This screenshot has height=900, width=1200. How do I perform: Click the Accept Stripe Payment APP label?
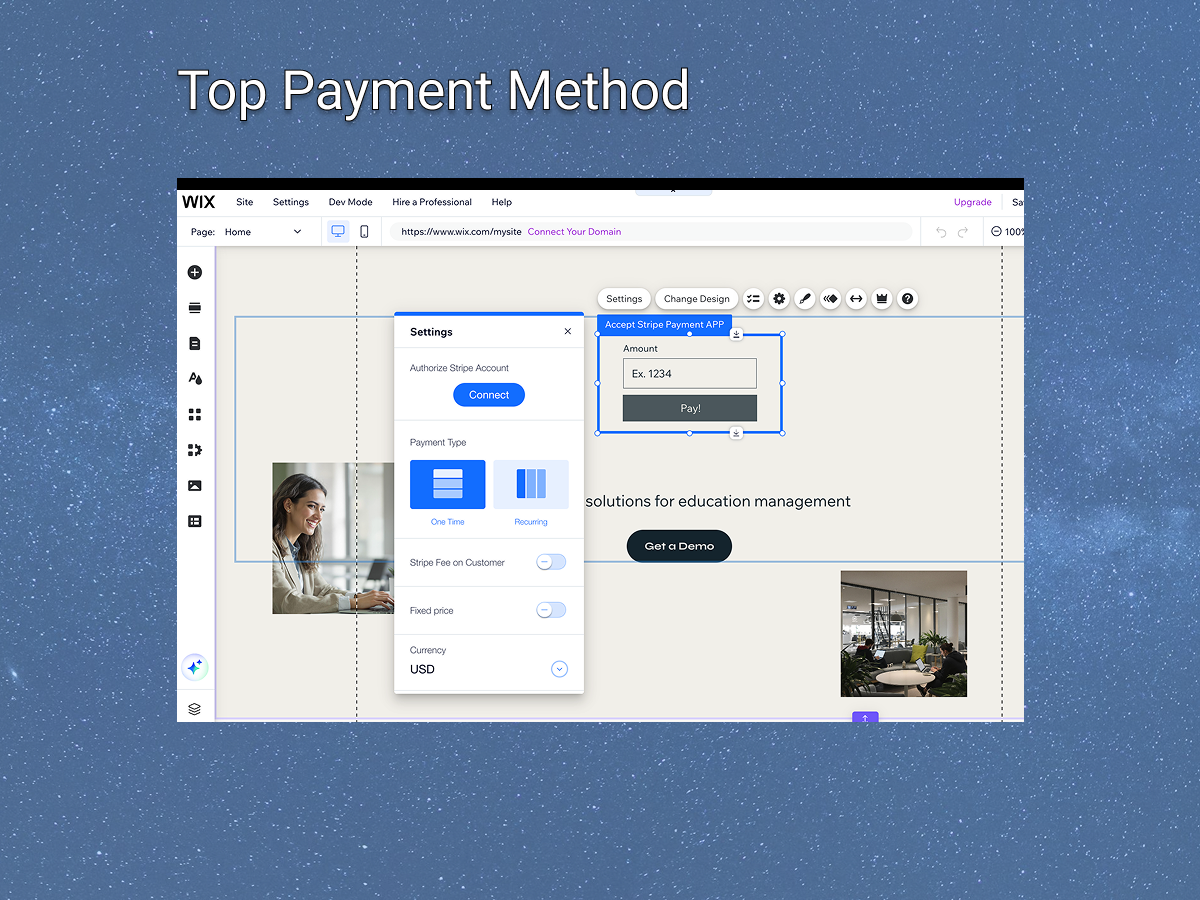664,325
